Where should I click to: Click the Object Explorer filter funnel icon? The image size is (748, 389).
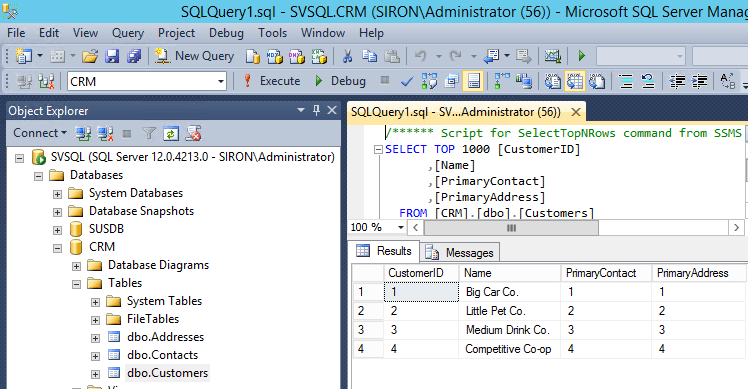[x=149, y=134]
